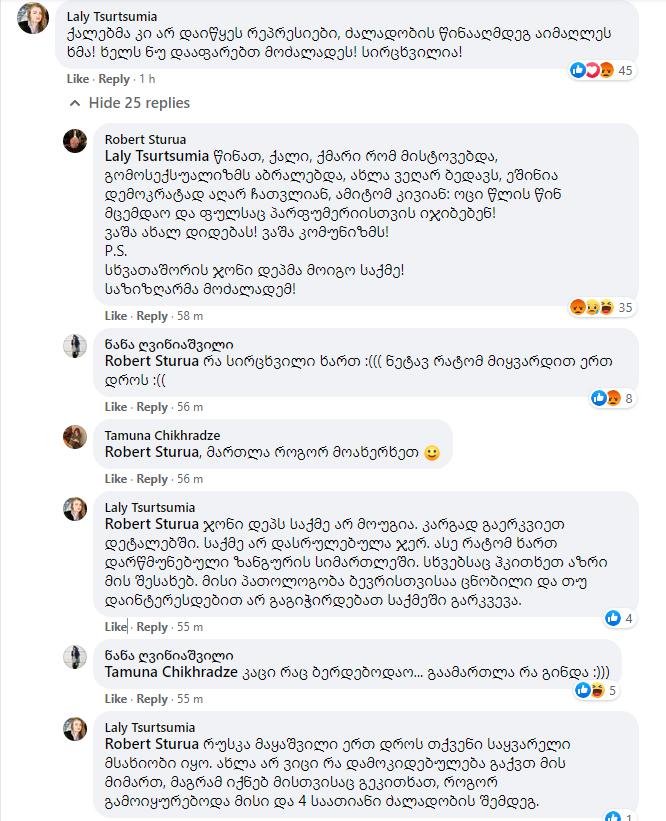Click Robert Sturua's profile avatar

coord(77,141)
